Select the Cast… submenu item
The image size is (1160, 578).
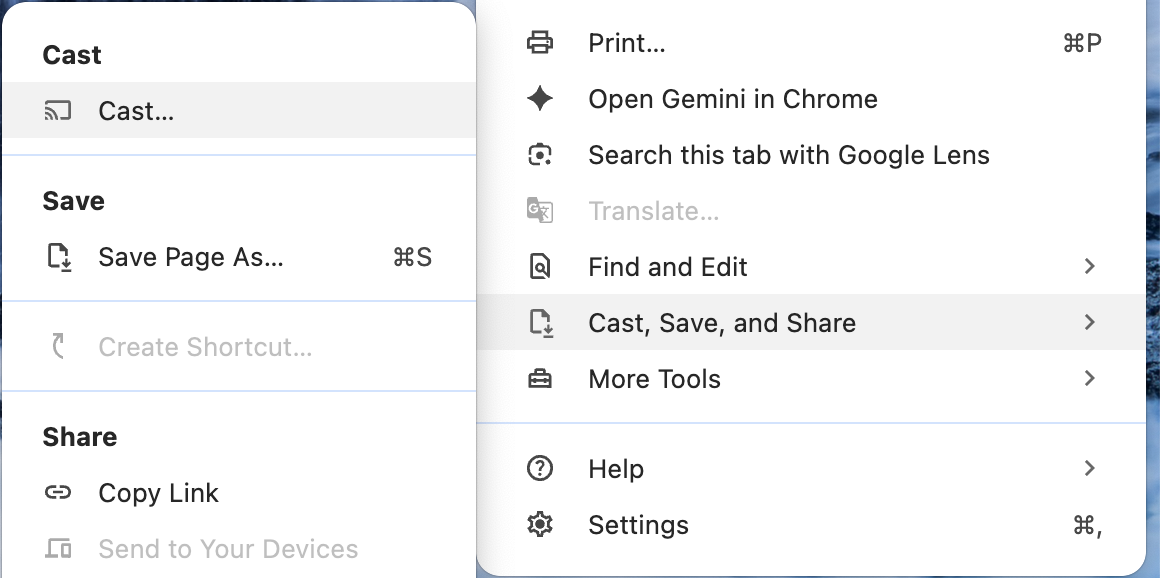coord(238,110)
